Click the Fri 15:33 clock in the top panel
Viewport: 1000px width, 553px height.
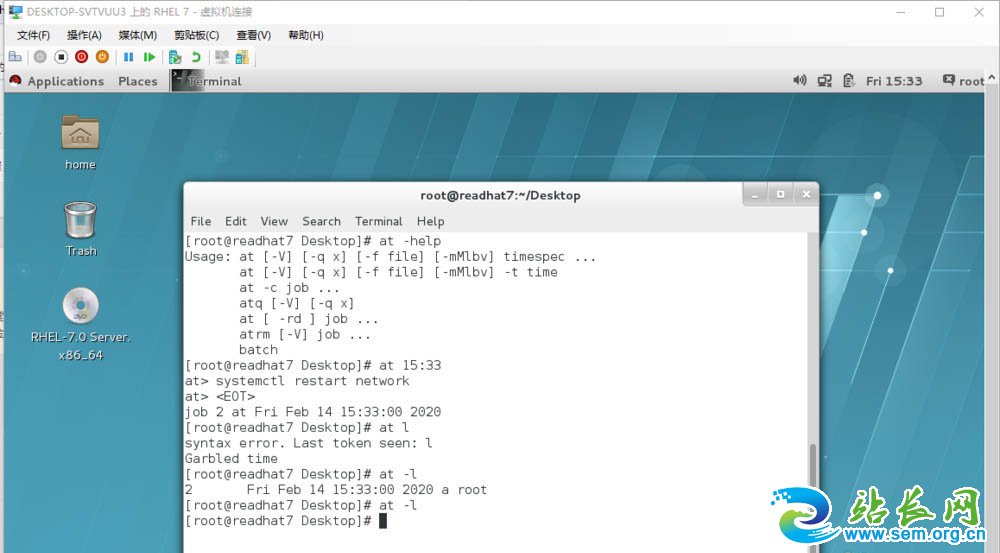coord(894,81)
